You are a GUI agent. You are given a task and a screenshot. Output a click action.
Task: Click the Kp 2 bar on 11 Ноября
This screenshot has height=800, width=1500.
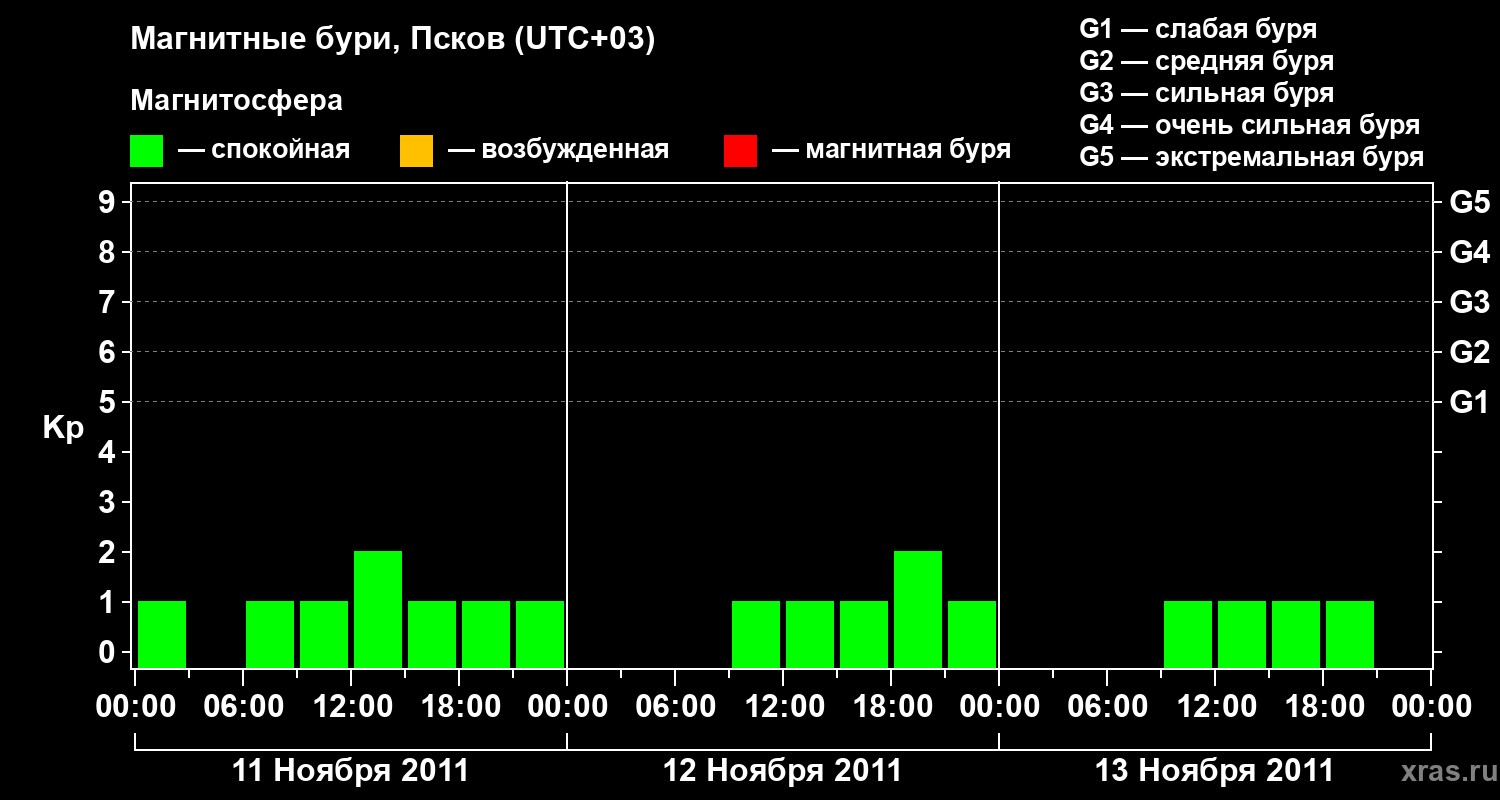[378, 609]
